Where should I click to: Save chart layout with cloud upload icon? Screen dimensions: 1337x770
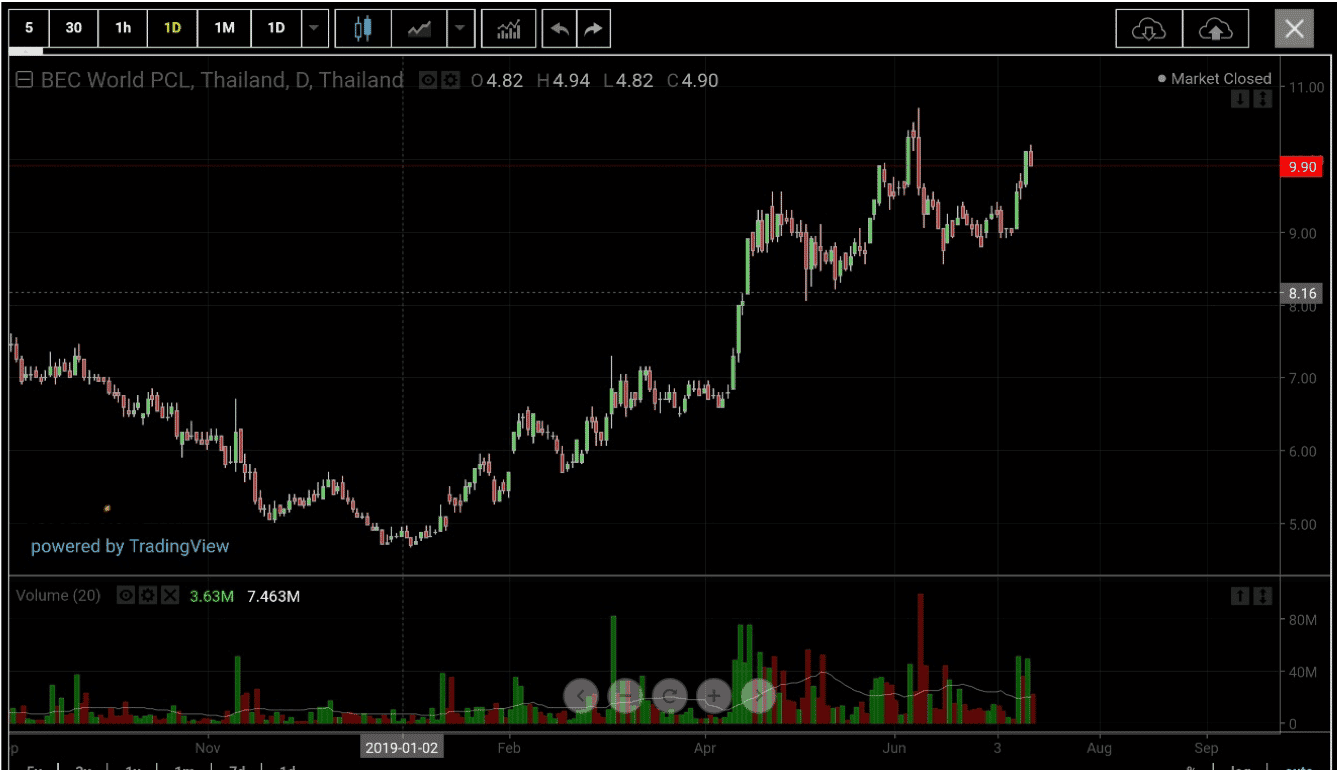click(1216, 29)
